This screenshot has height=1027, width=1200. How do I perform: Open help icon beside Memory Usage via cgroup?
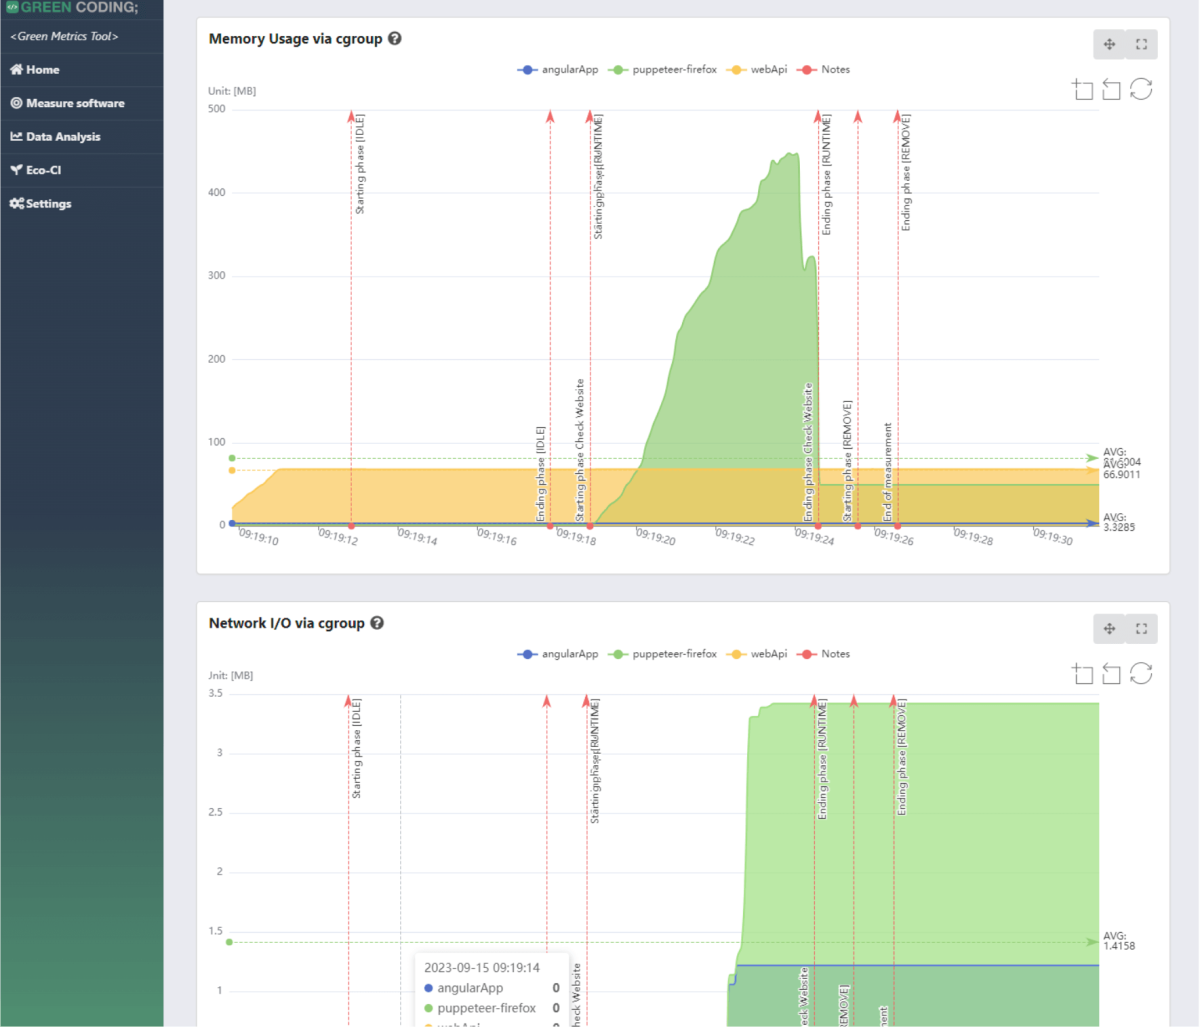coord(395,39)
